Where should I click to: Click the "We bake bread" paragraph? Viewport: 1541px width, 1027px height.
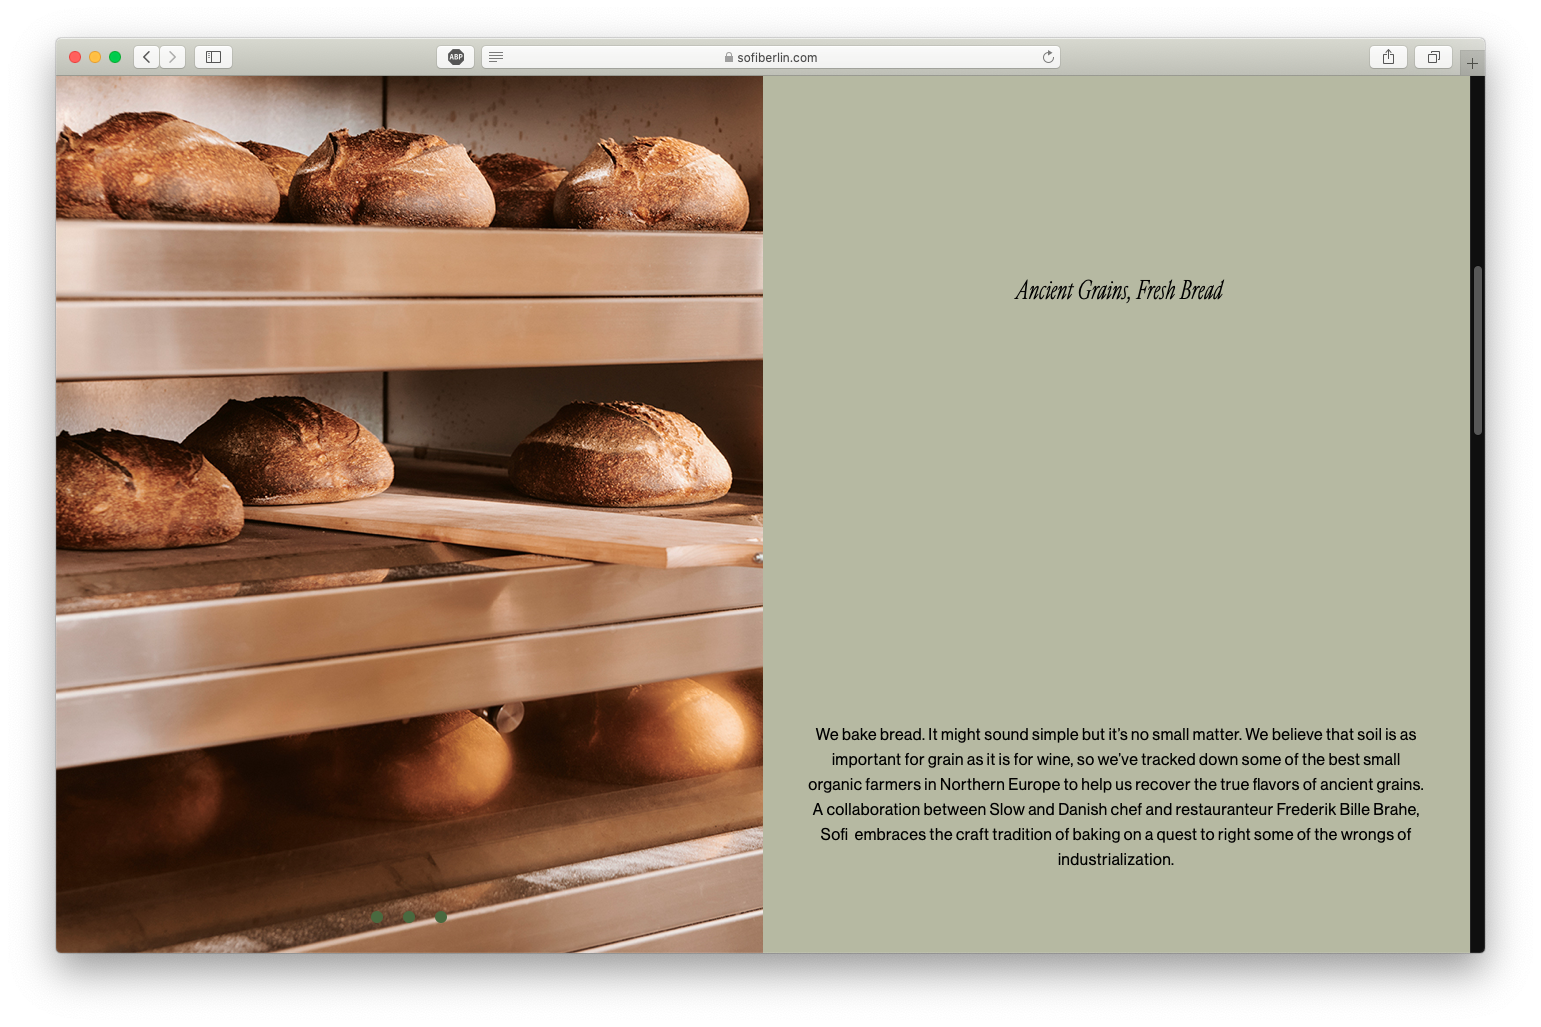click(x=1115, y=796)
